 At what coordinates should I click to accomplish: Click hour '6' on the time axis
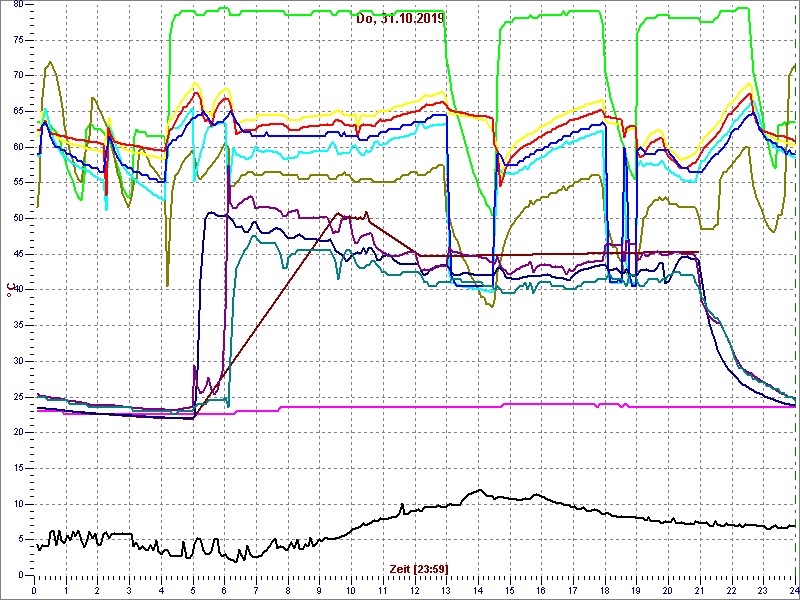[224, 590]
